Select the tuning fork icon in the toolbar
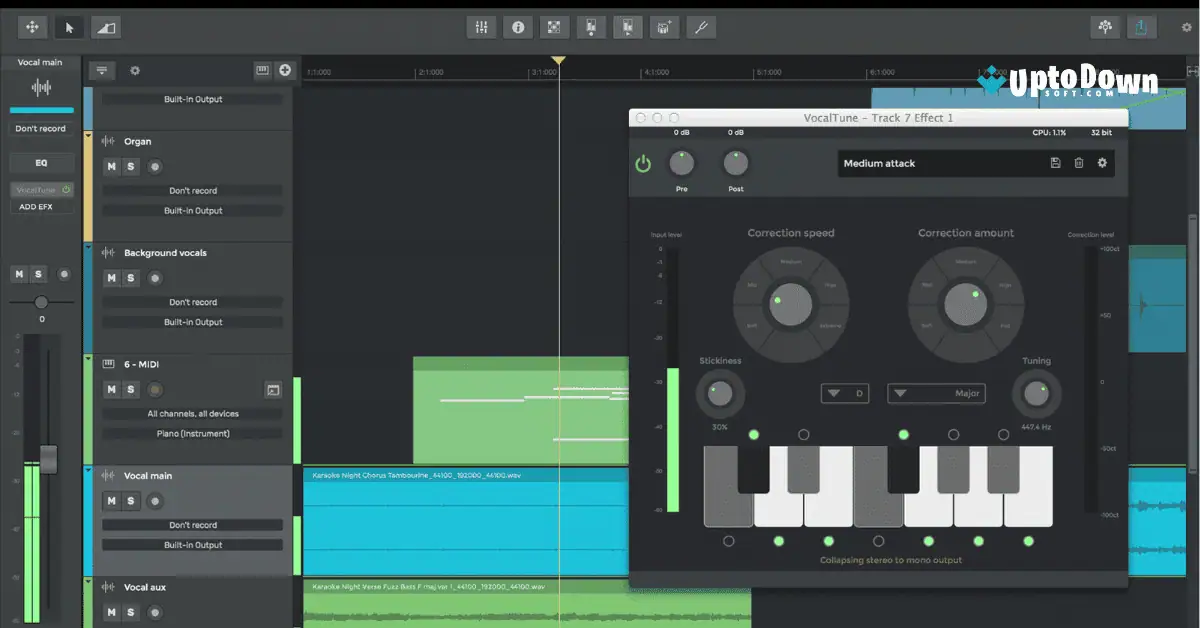 (x=701, y=27)
